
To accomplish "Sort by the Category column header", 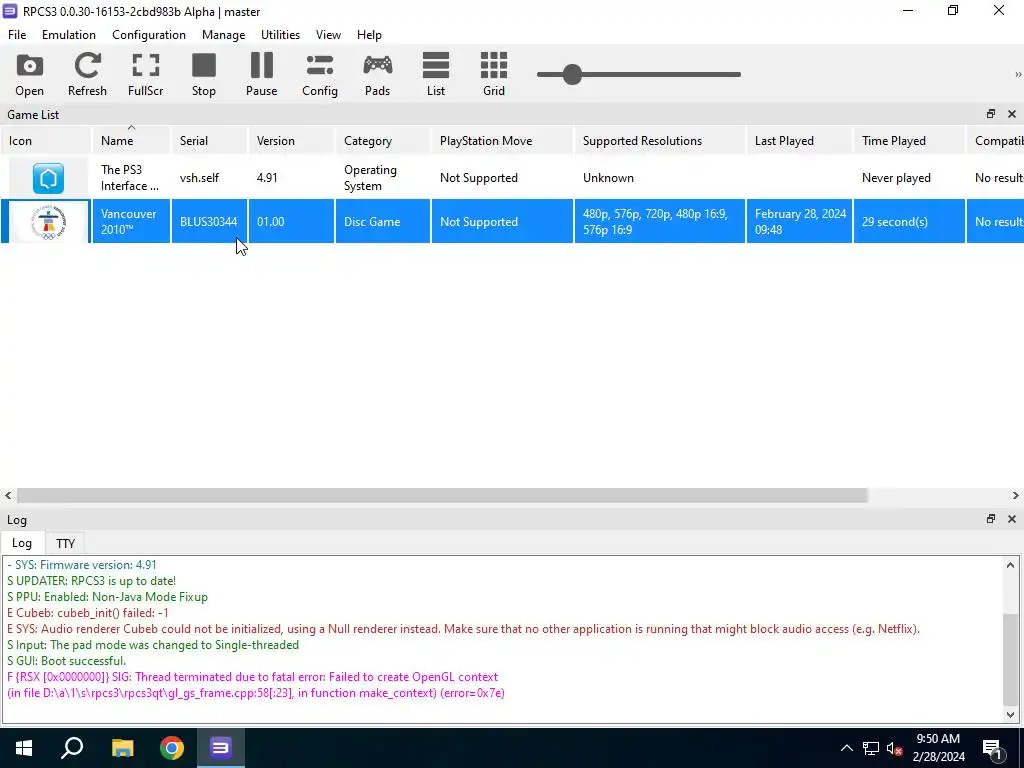I will [x=383, y=140].
